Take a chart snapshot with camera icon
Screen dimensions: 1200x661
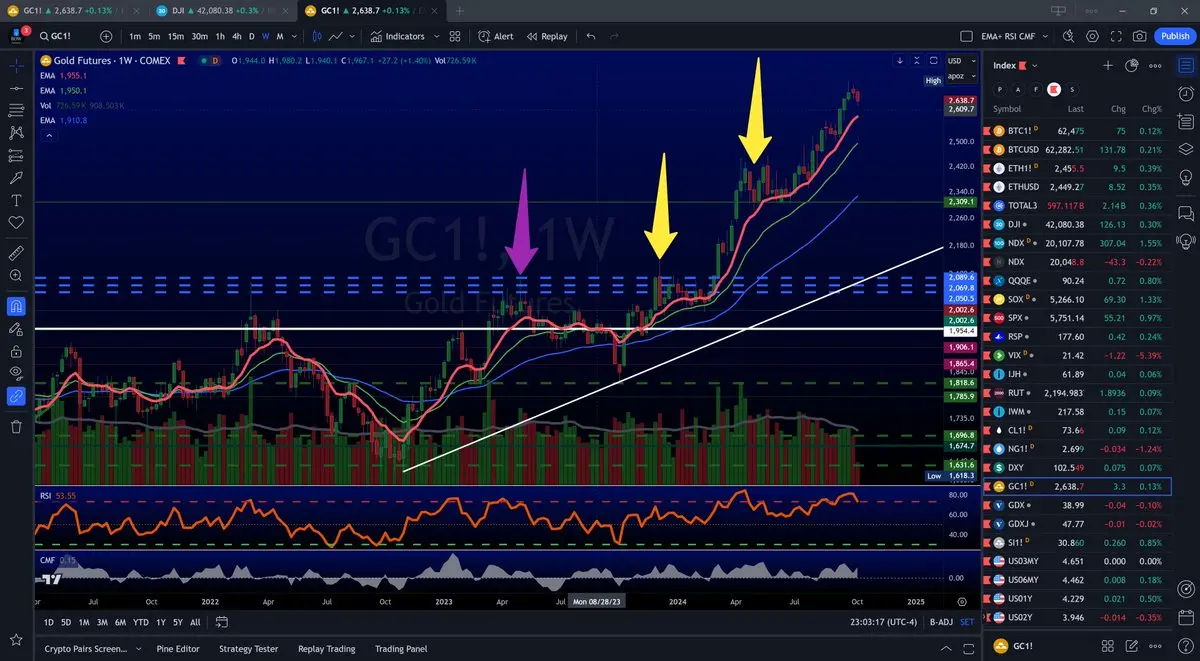click(x=1140, y=36)
